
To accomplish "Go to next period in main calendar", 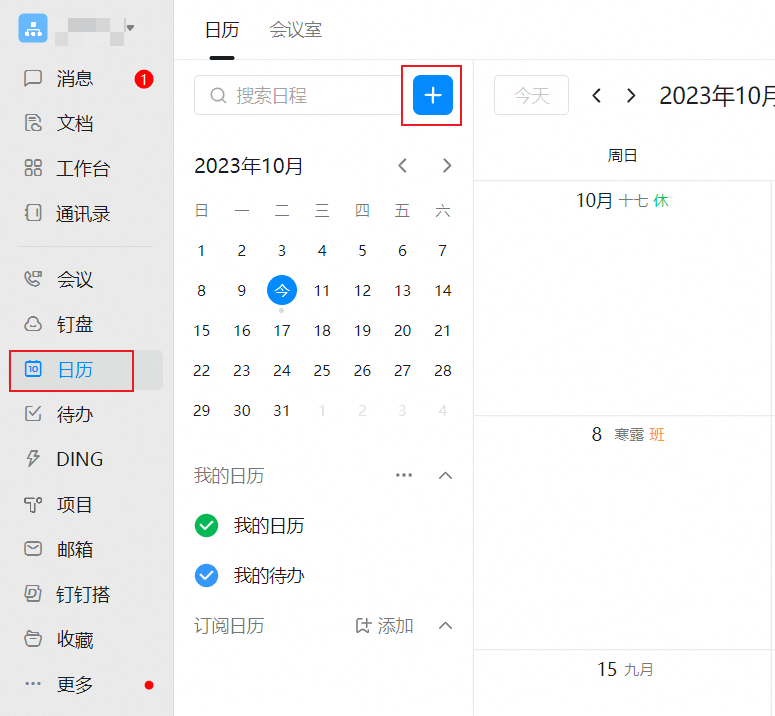I will click(631, 95).
